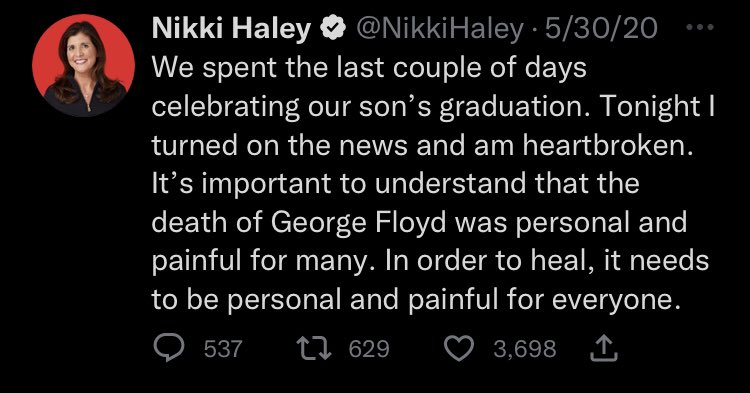Click the final line ending "for everyone."
750x393 pixels.
tap(416, 301)
